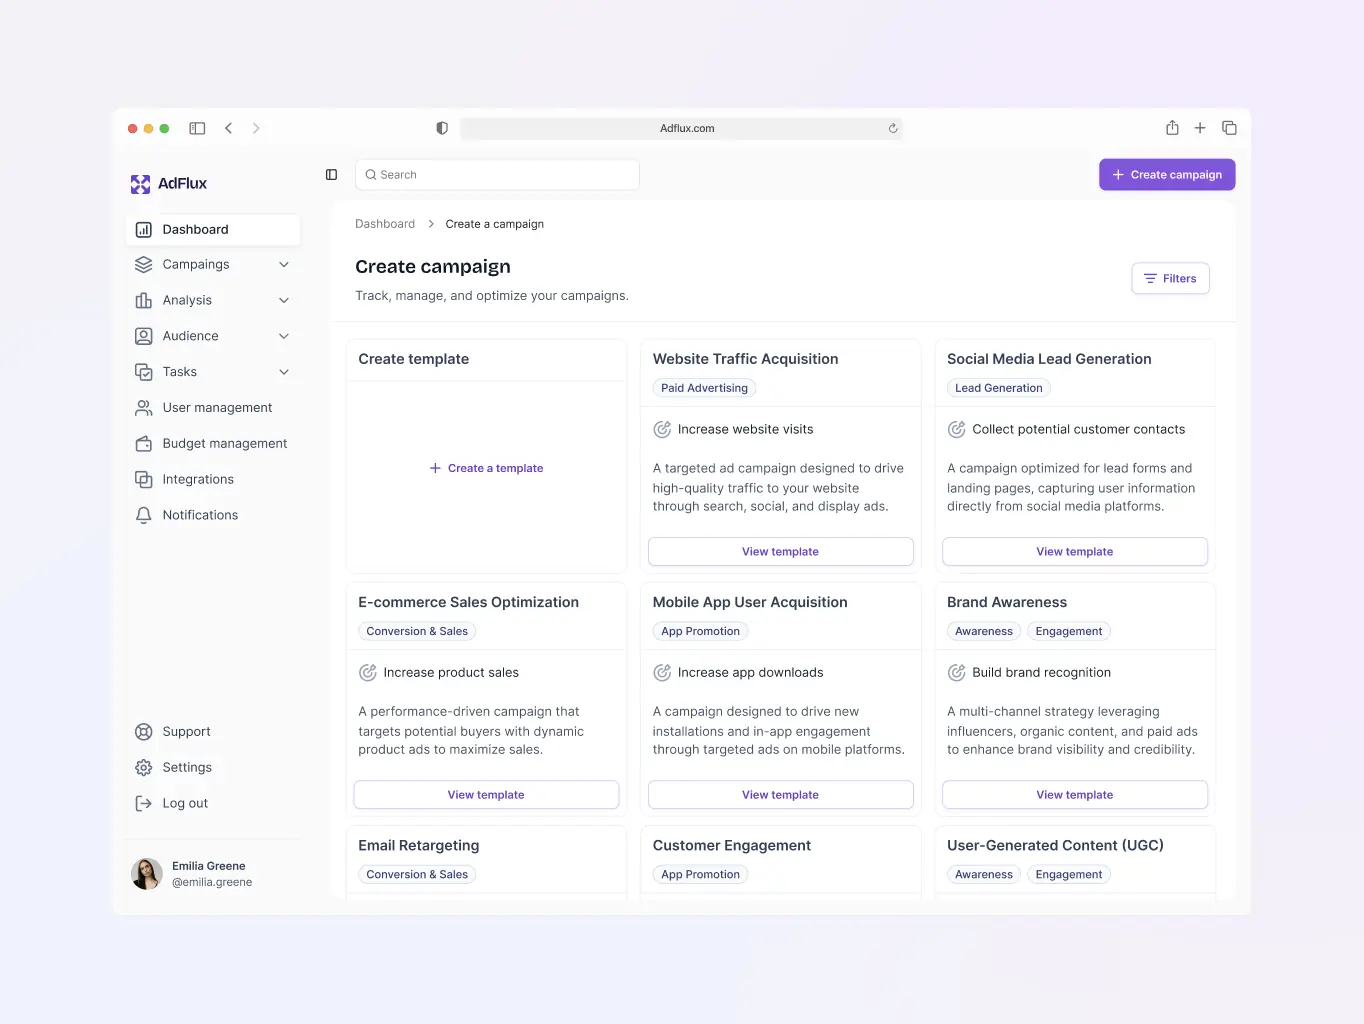Viewport: 1364px width, 1024px height.
Task: Click the browser privacy shield icon
Action: click(x=442, y=128)
